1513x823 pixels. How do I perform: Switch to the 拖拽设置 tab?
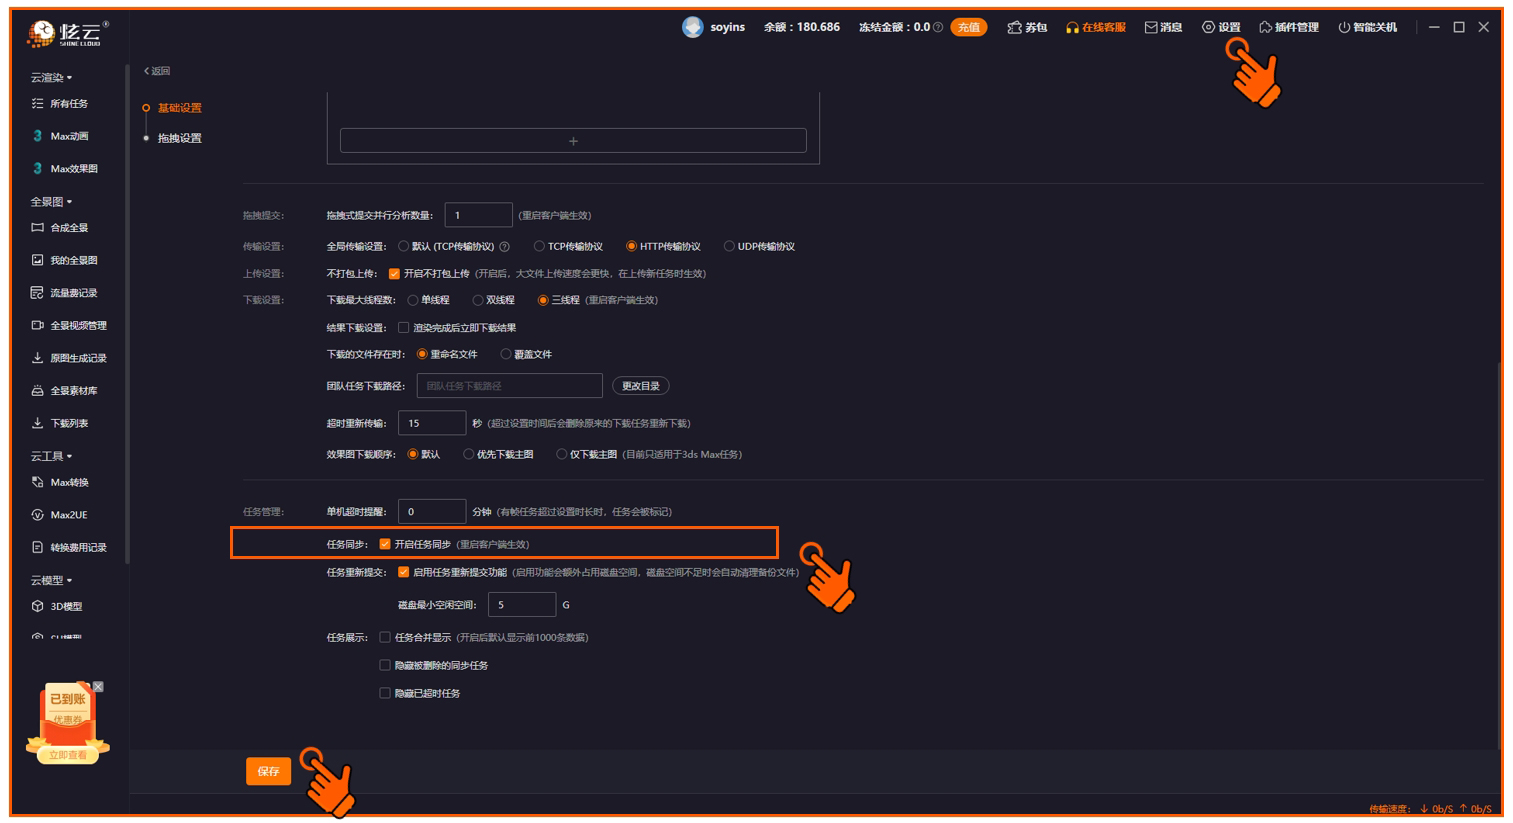179,138
